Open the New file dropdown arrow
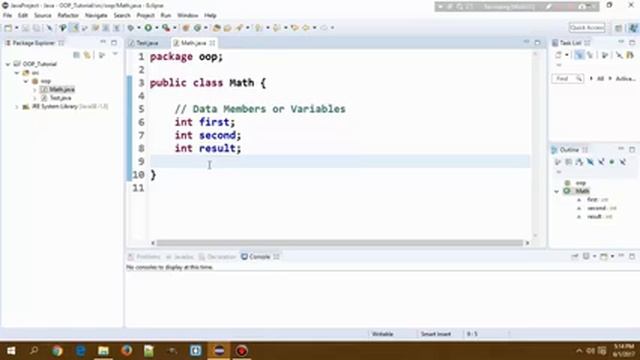 (x=16, y=28)
